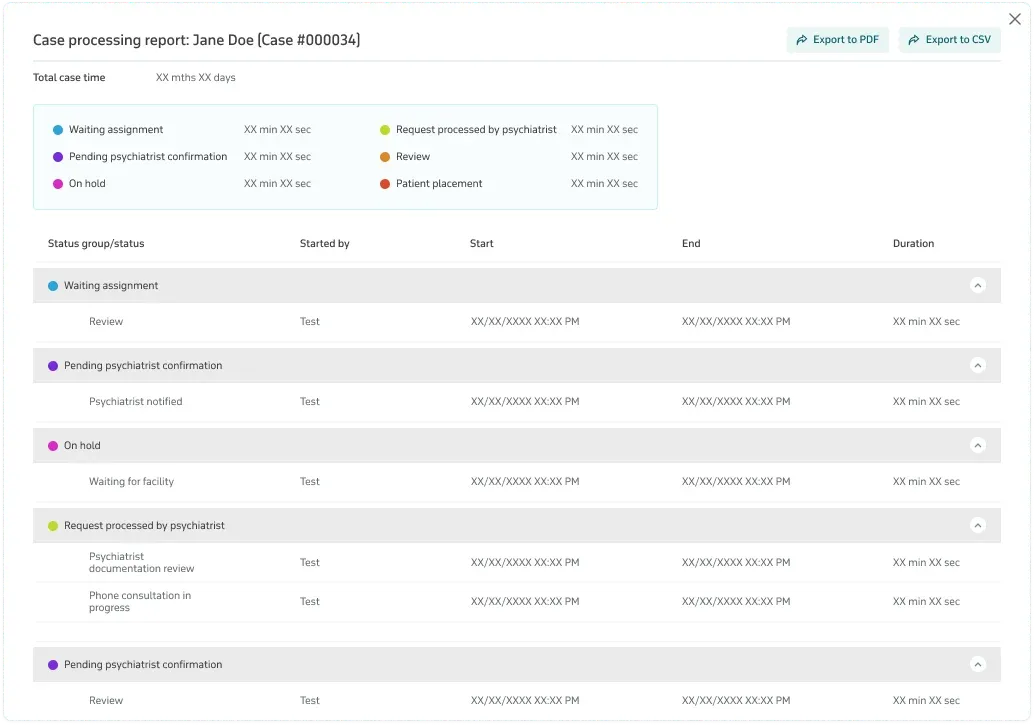Click Waiting assignment label in legend box
The width and height of the screenshot is (1034, 725).
116,130
